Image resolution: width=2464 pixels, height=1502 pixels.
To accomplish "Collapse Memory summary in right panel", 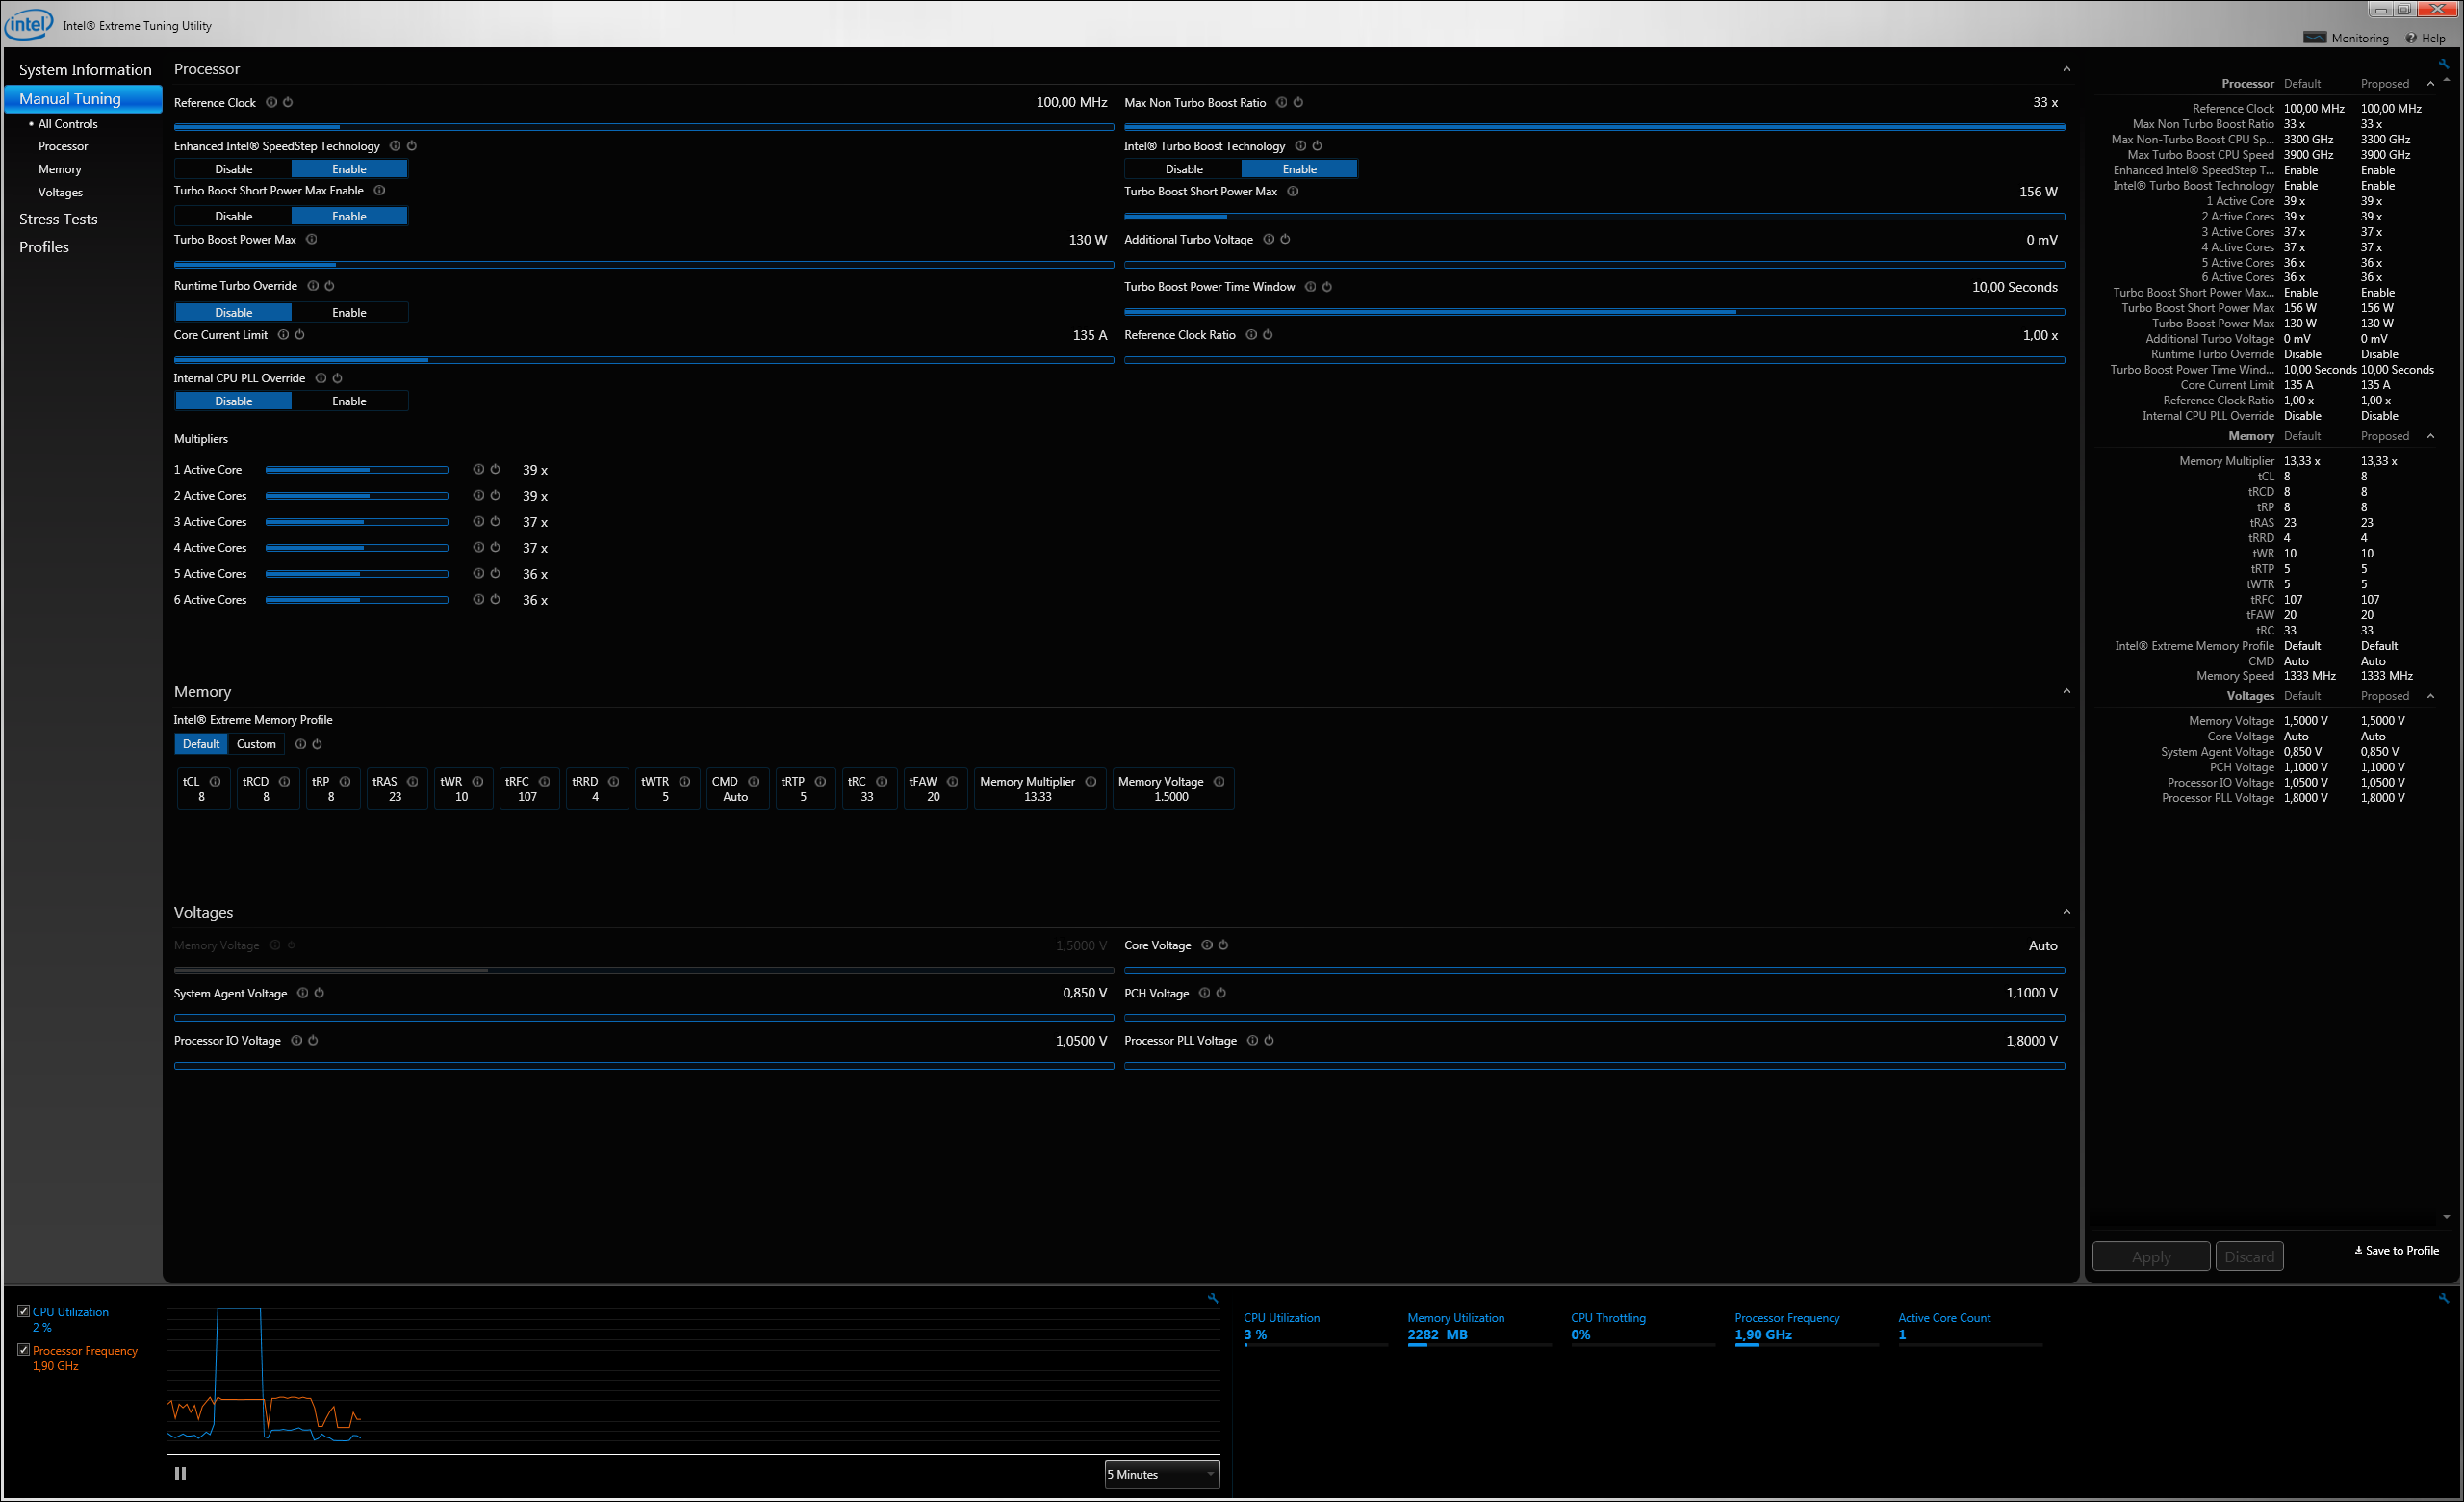I will point(2431,436).
